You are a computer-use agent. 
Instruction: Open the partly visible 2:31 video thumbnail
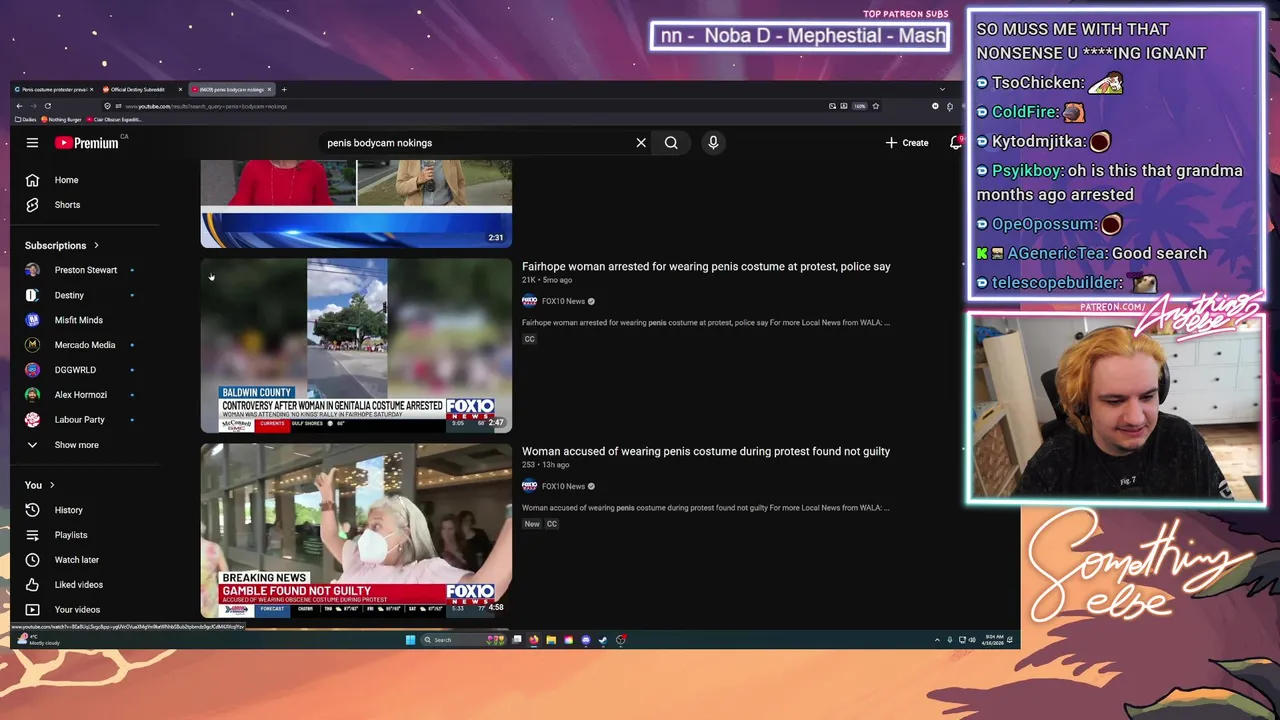pos(356,203)
